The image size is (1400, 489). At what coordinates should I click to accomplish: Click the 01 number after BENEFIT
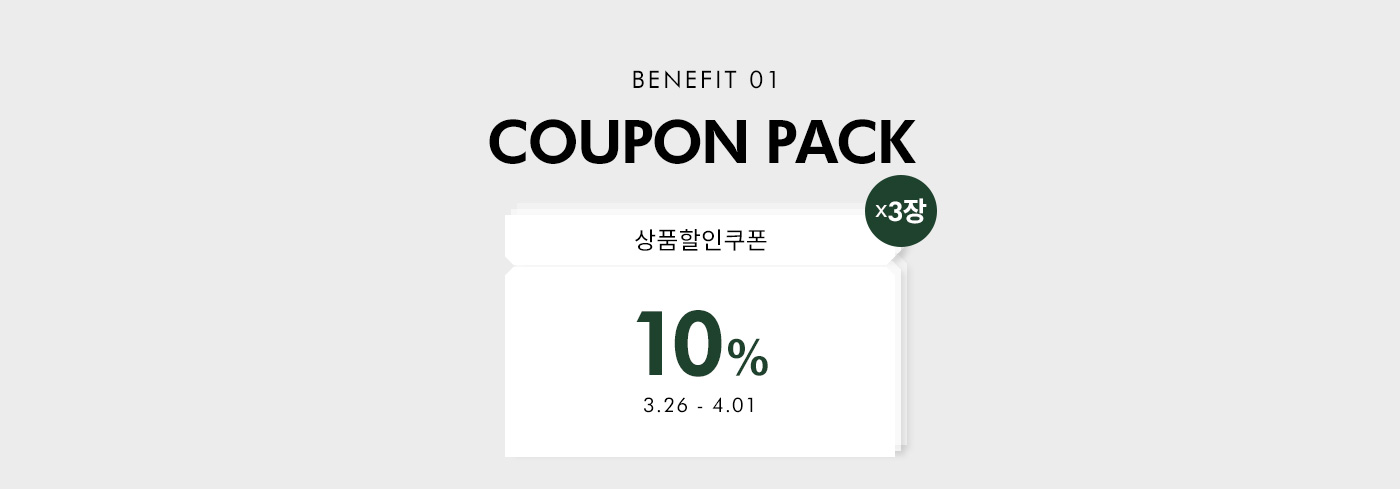pyautogui.click(x=763, y=81)
